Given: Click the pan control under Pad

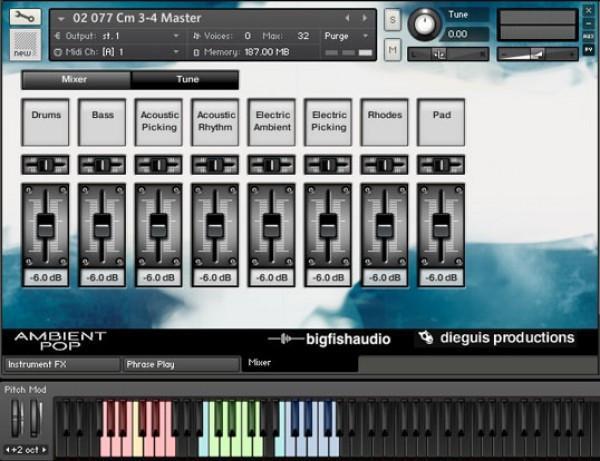Looking at the screenshot, I should click(x=442, y=164).
